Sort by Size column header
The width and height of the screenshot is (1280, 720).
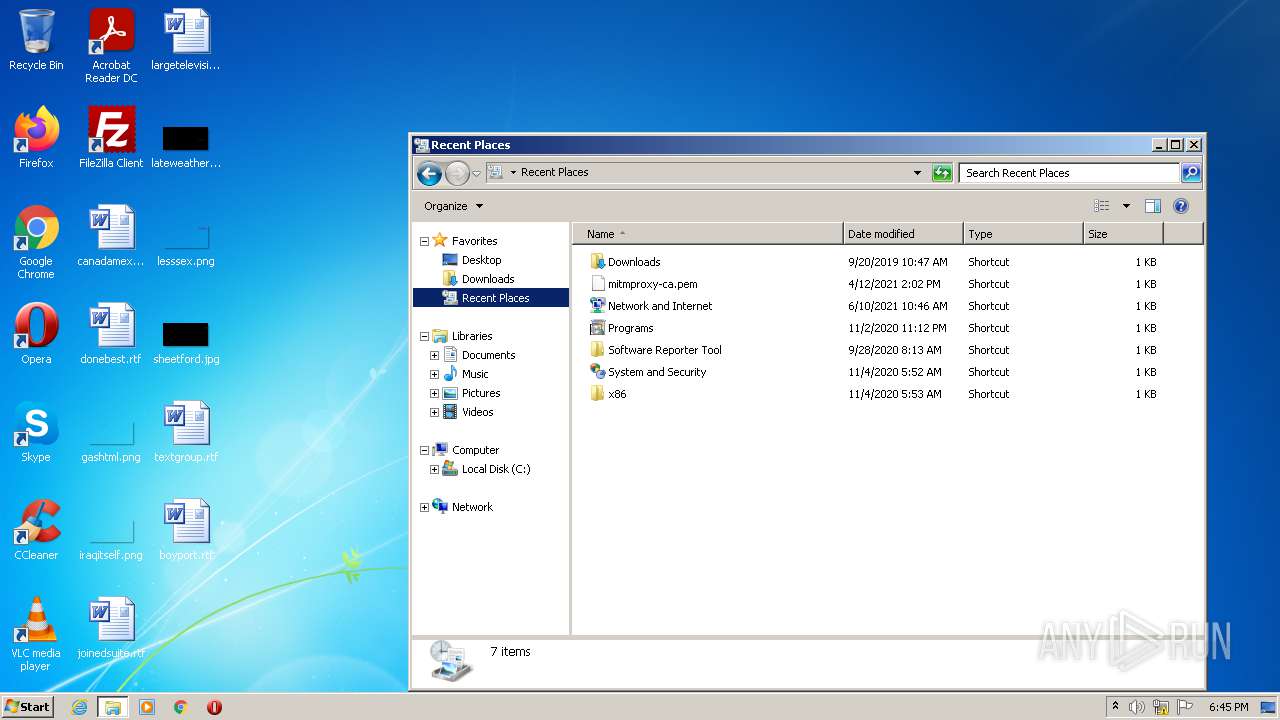pos(1123,234)
